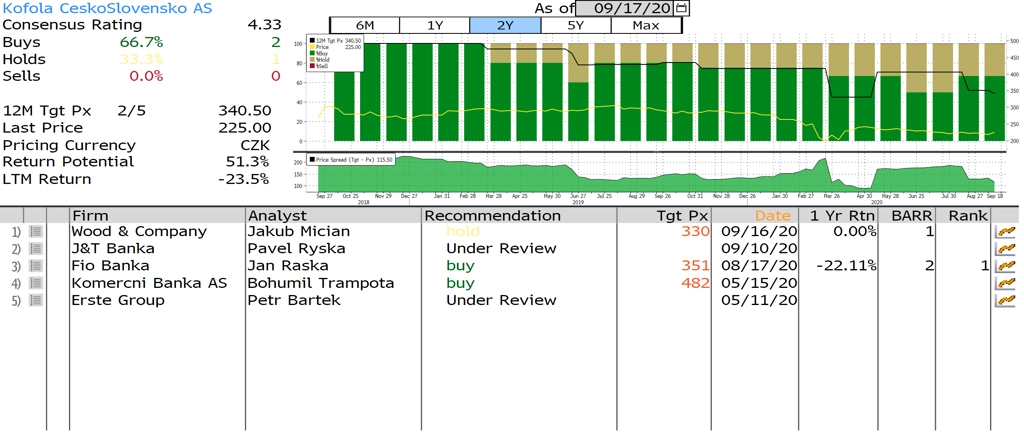1024x434 pixels.
Task: Open the Erste Group row detail icon
Action: 36,300
